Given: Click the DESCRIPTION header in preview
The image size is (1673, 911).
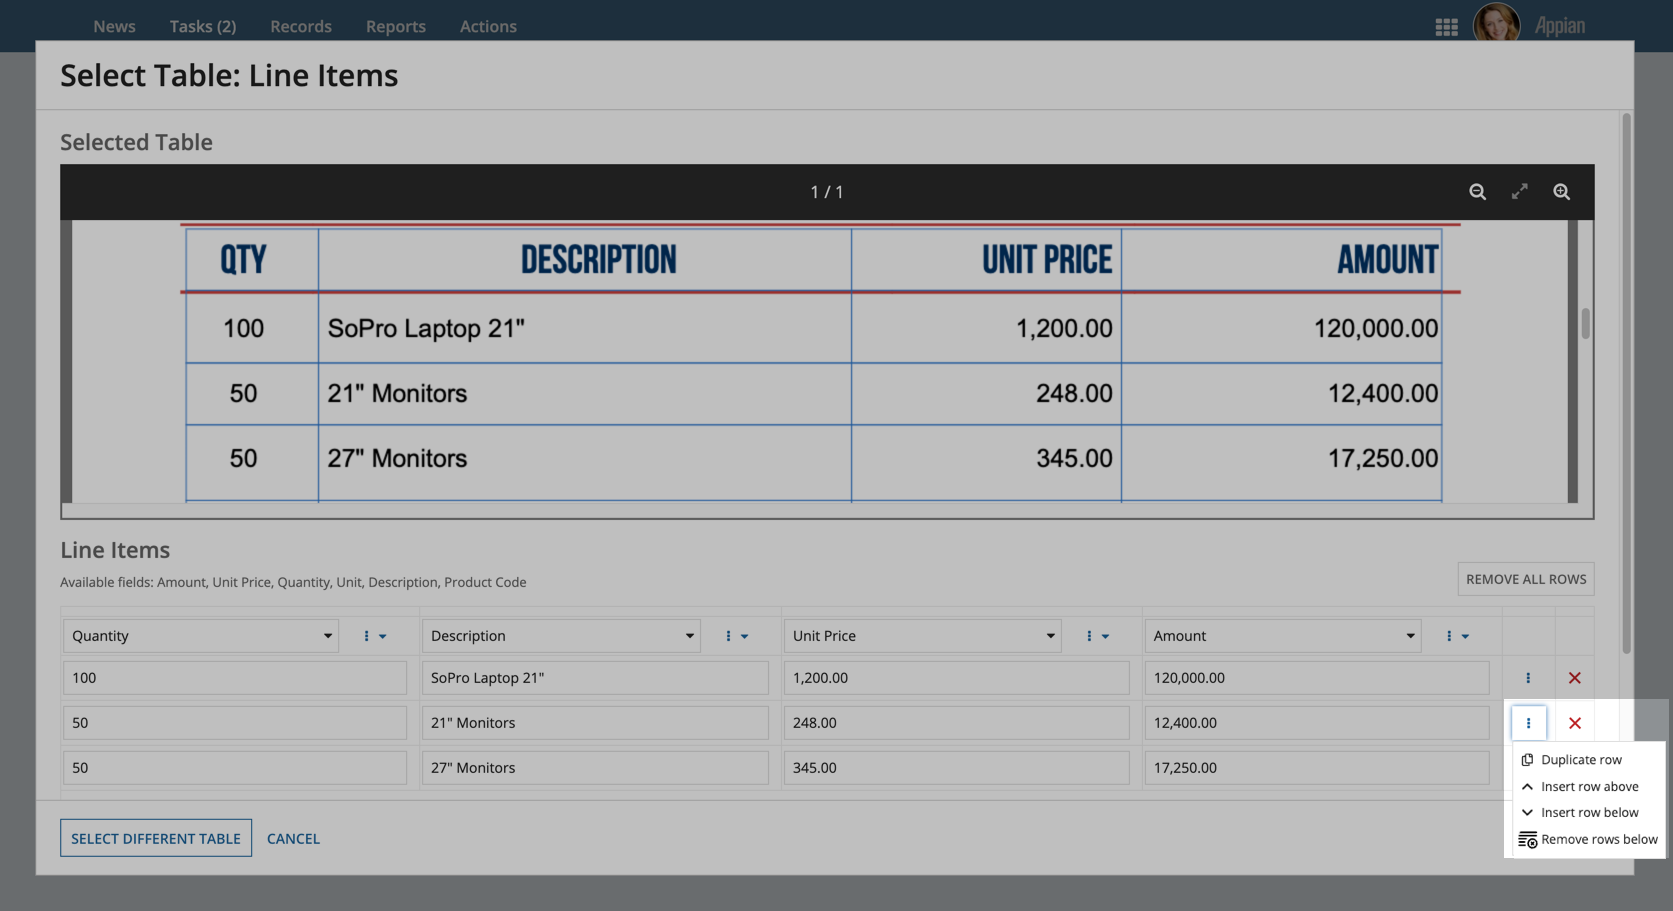Looking at the screenshot, I should (x=598, y=260).
